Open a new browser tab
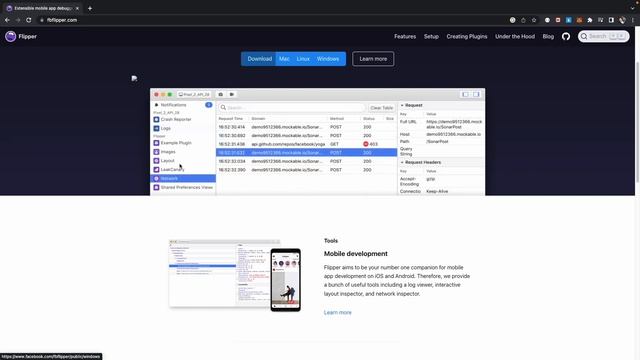 (x=90, y=8)
